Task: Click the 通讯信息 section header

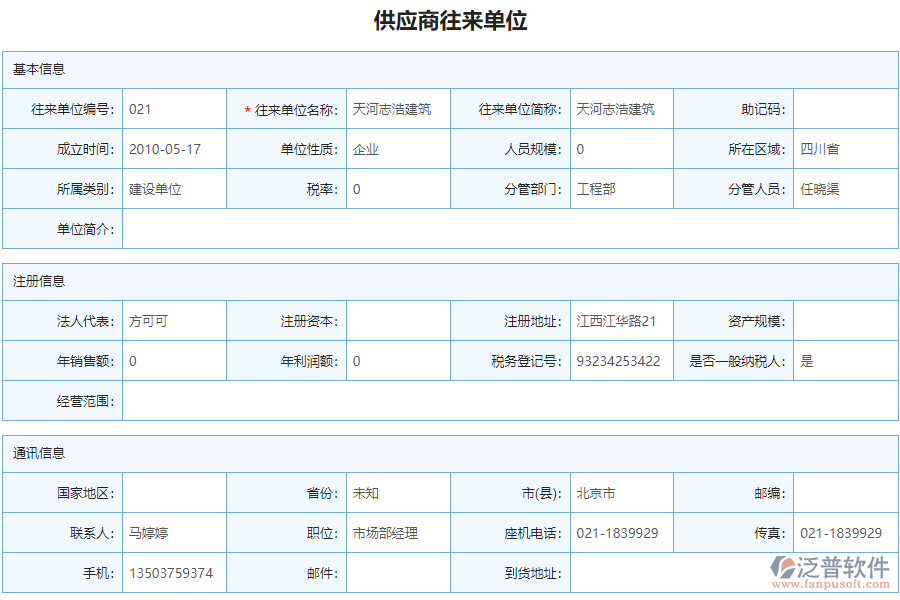Action: point(32,451)
